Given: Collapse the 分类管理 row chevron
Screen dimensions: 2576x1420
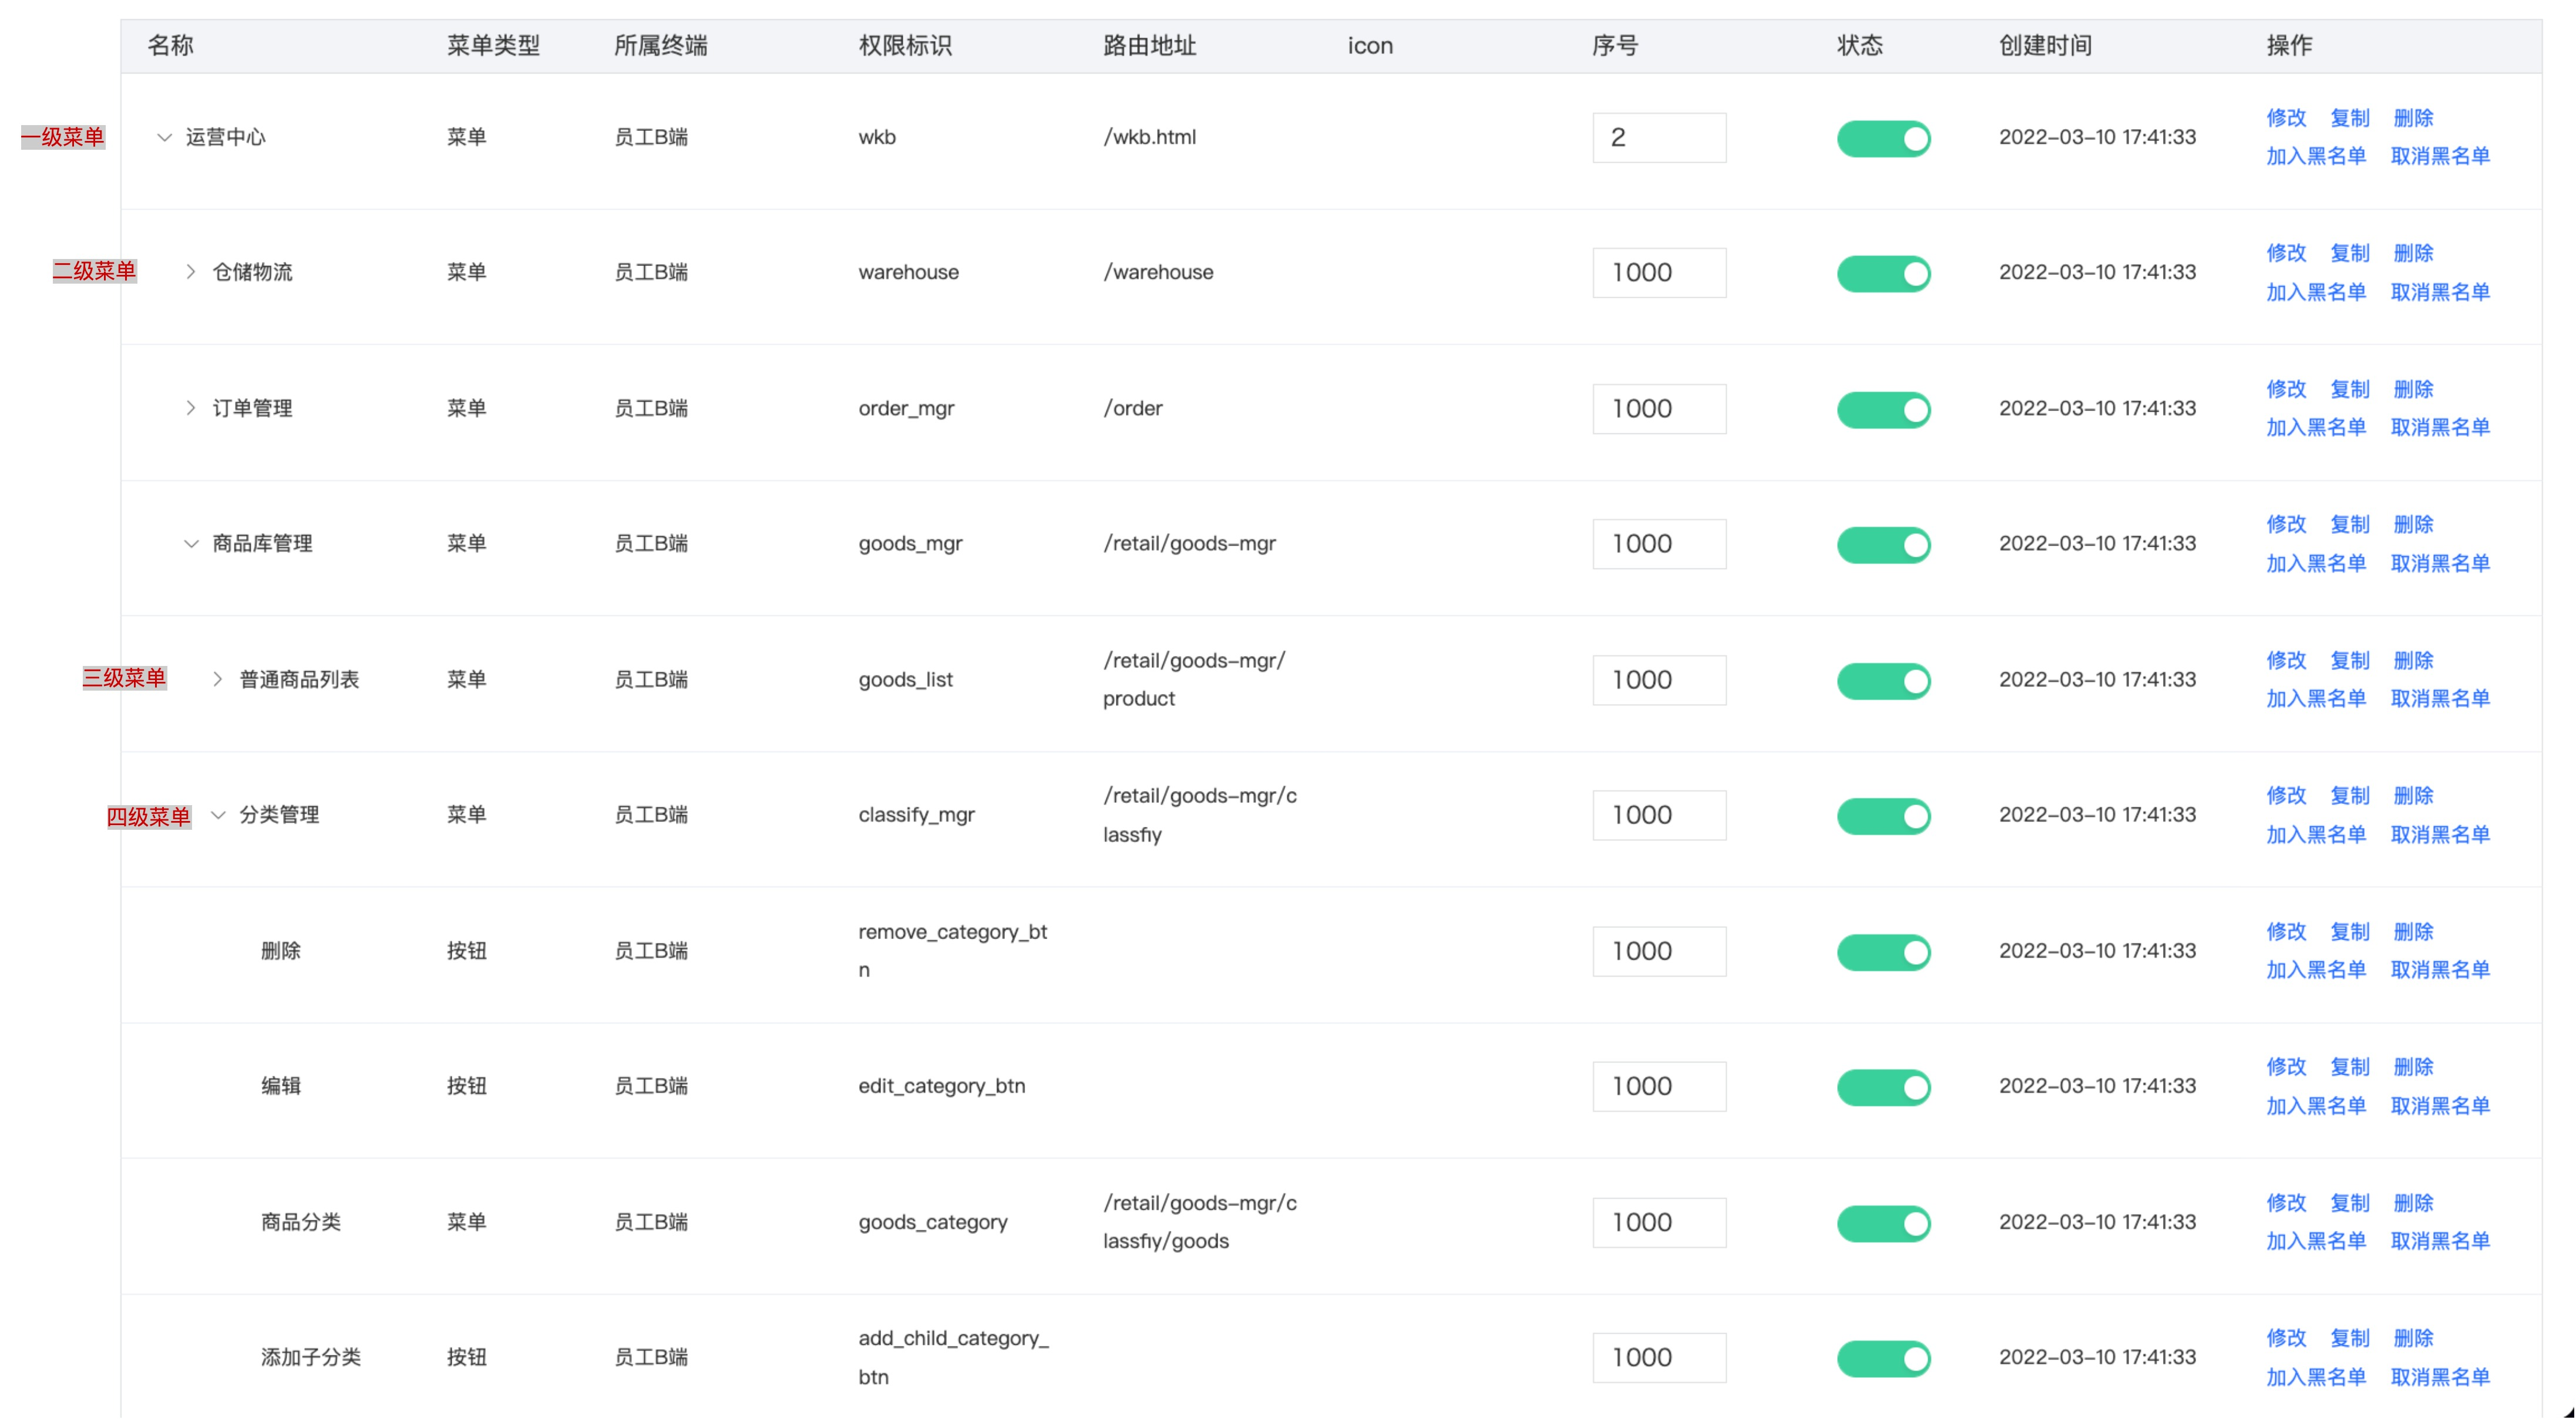Looking at the screenshot, I should coord(217,815).
